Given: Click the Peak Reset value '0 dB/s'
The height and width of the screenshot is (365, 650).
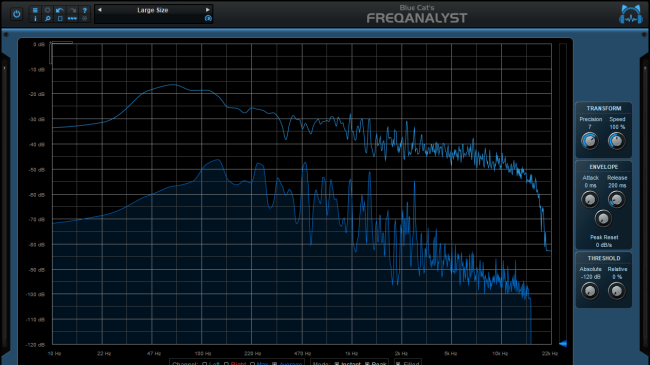Looking at the screenshot, I should (604, 245).
